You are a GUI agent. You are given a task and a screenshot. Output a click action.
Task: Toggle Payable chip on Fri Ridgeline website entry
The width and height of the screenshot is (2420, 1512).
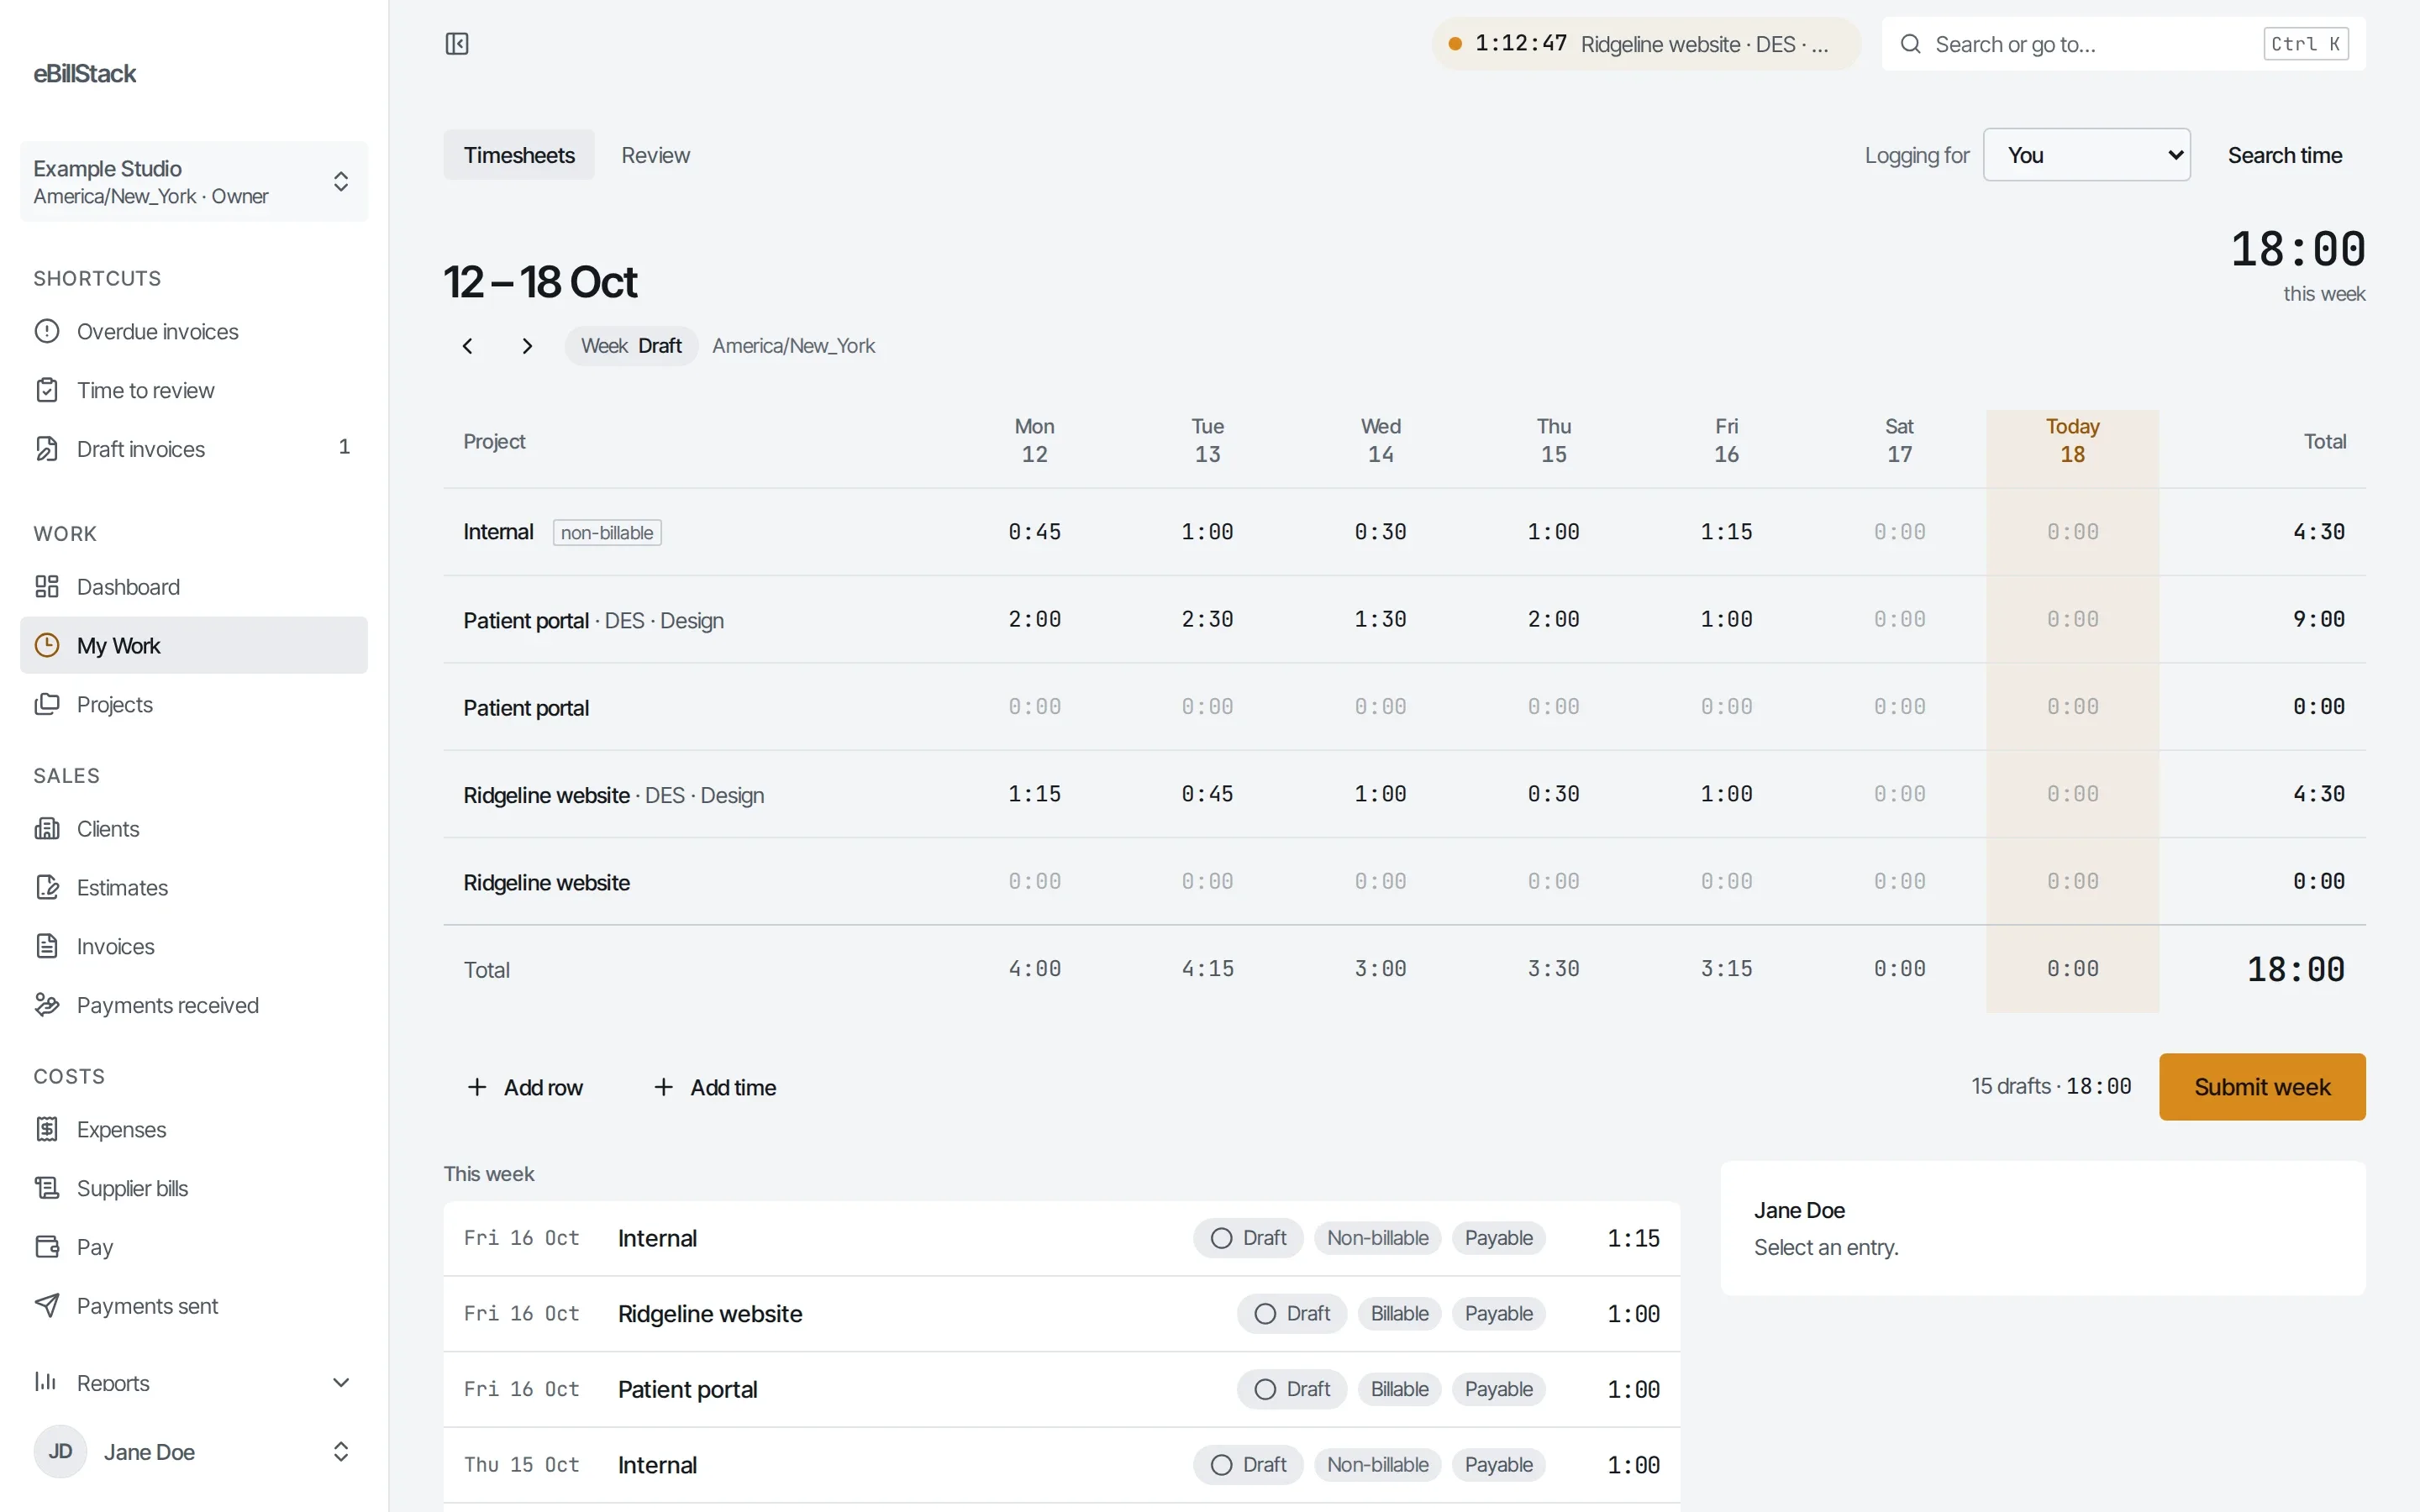point(1499,1314)
